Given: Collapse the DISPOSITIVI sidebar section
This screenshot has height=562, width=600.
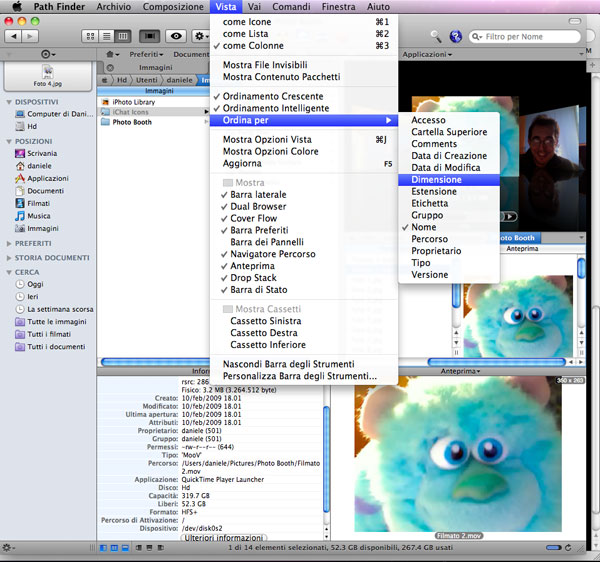Looking at the screenshot, I should tap(9, 102).
